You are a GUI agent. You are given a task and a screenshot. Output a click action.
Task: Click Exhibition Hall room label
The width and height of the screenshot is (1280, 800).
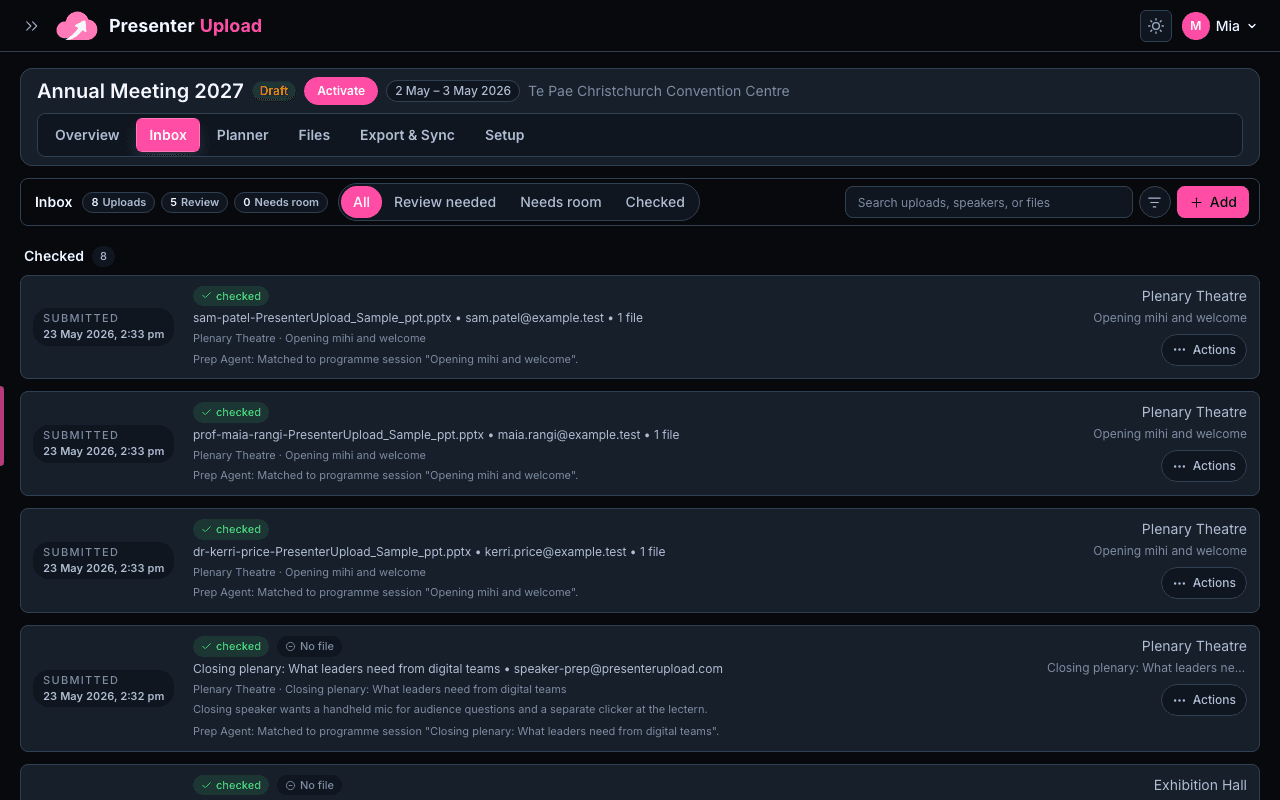click(1200, 785)
